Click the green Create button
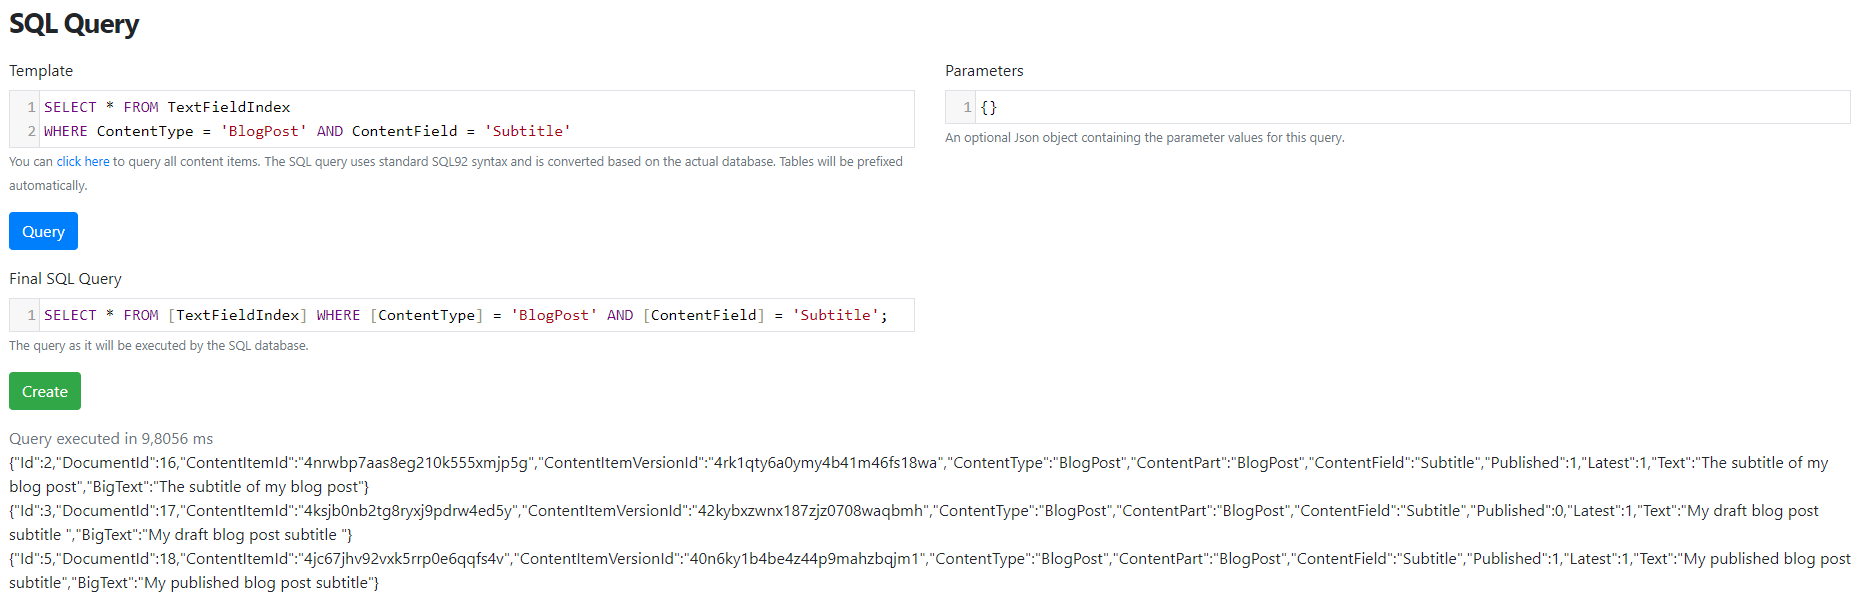 pyautogui.click(x=45, y=391)
